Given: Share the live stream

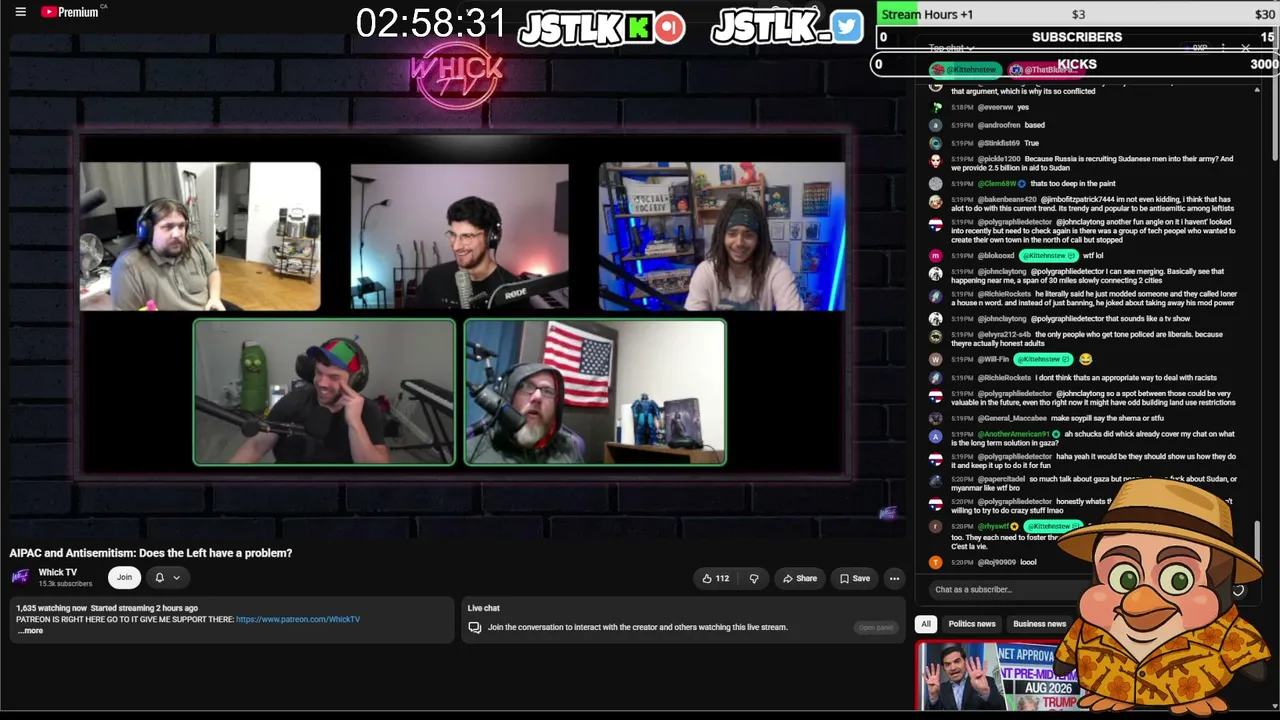Looking at the screenshot, I should point(800,578).
